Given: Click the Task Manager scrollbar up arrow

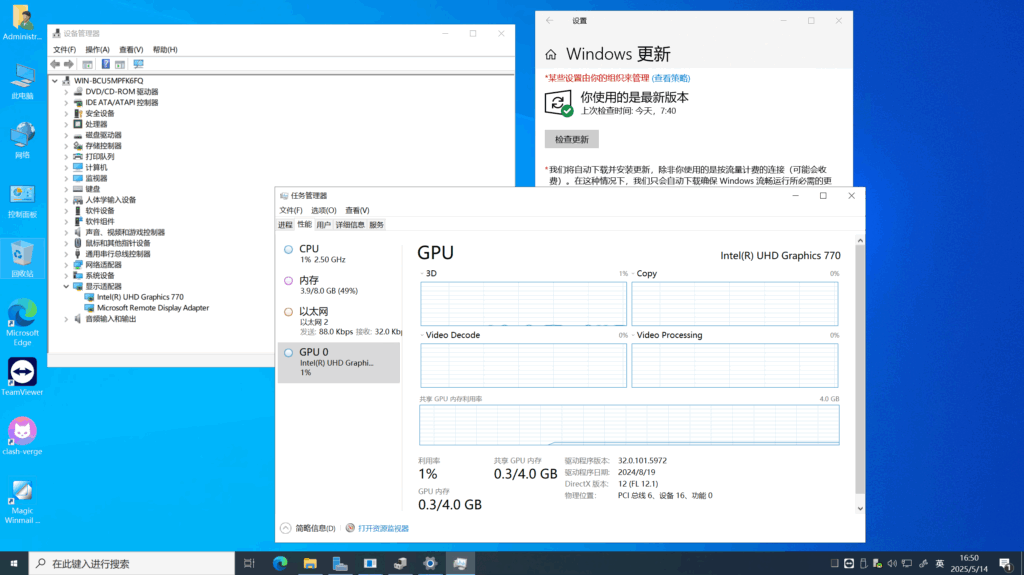Looking at the screenshot, I should [860, 241].
